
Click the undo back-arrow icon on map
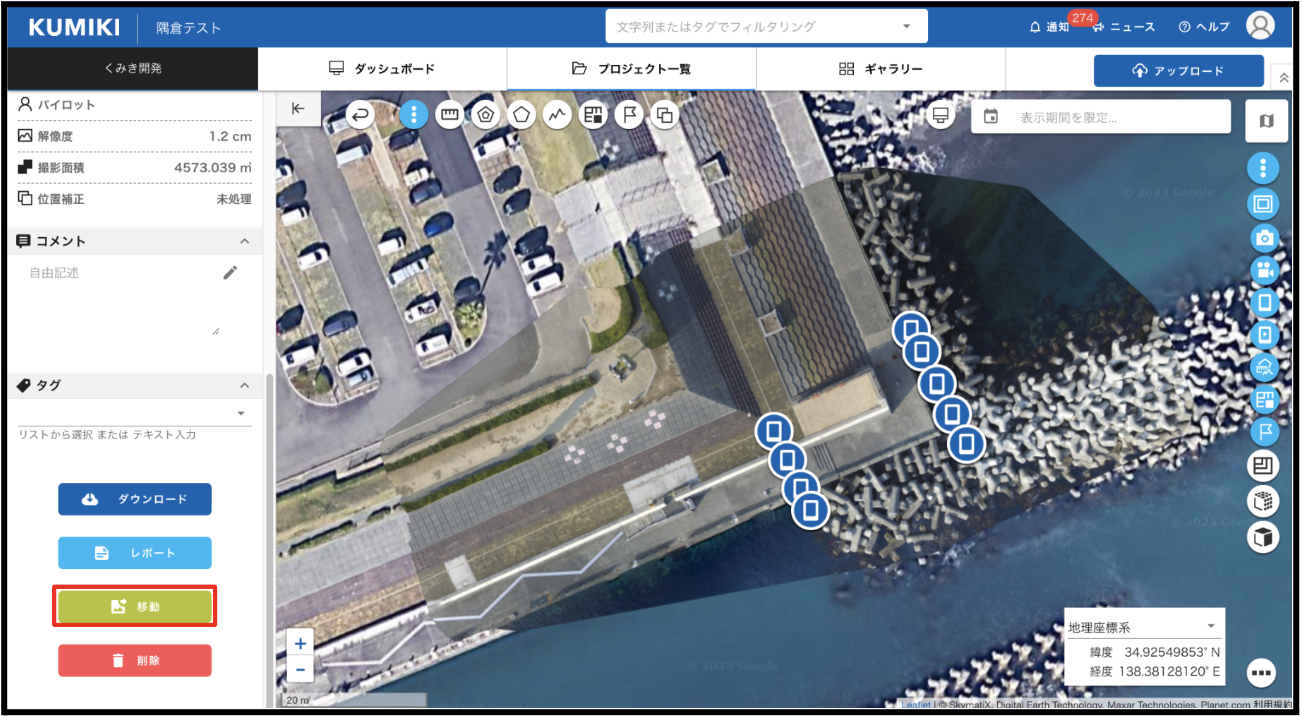tap(361, 115)
